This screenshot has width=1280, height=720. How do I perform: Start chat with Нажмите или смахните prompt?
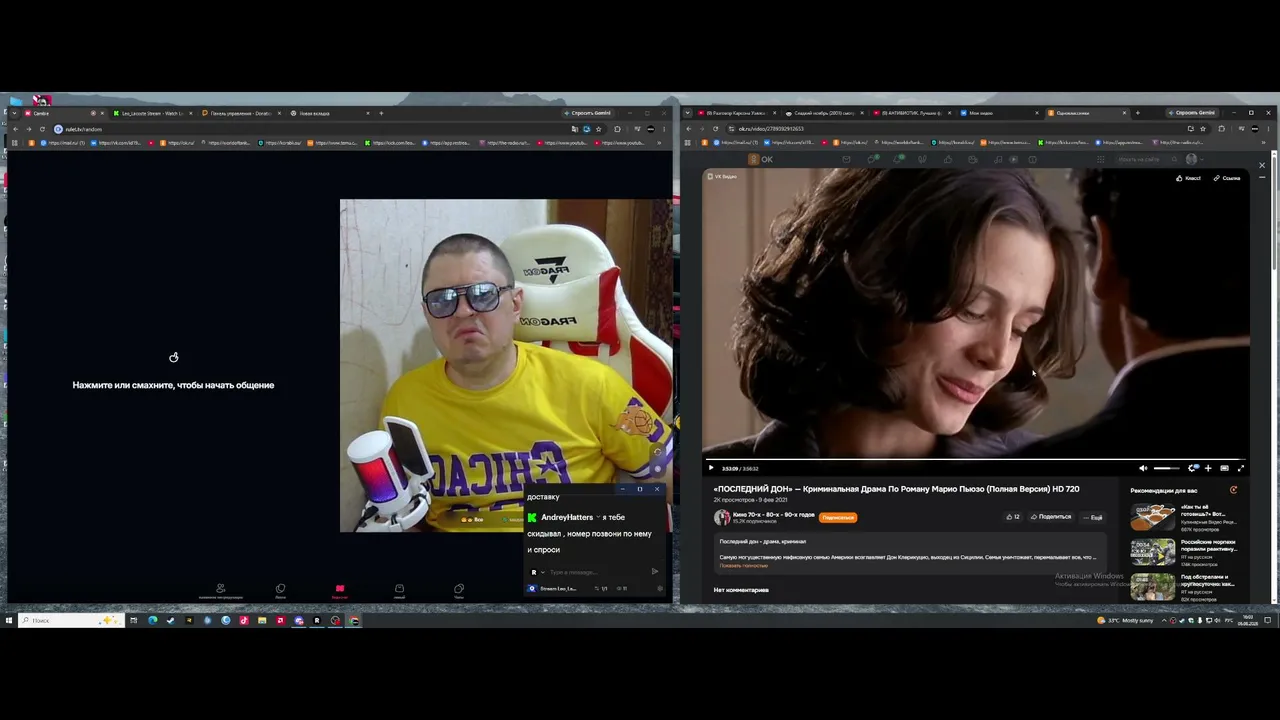(x=173, y=385)
